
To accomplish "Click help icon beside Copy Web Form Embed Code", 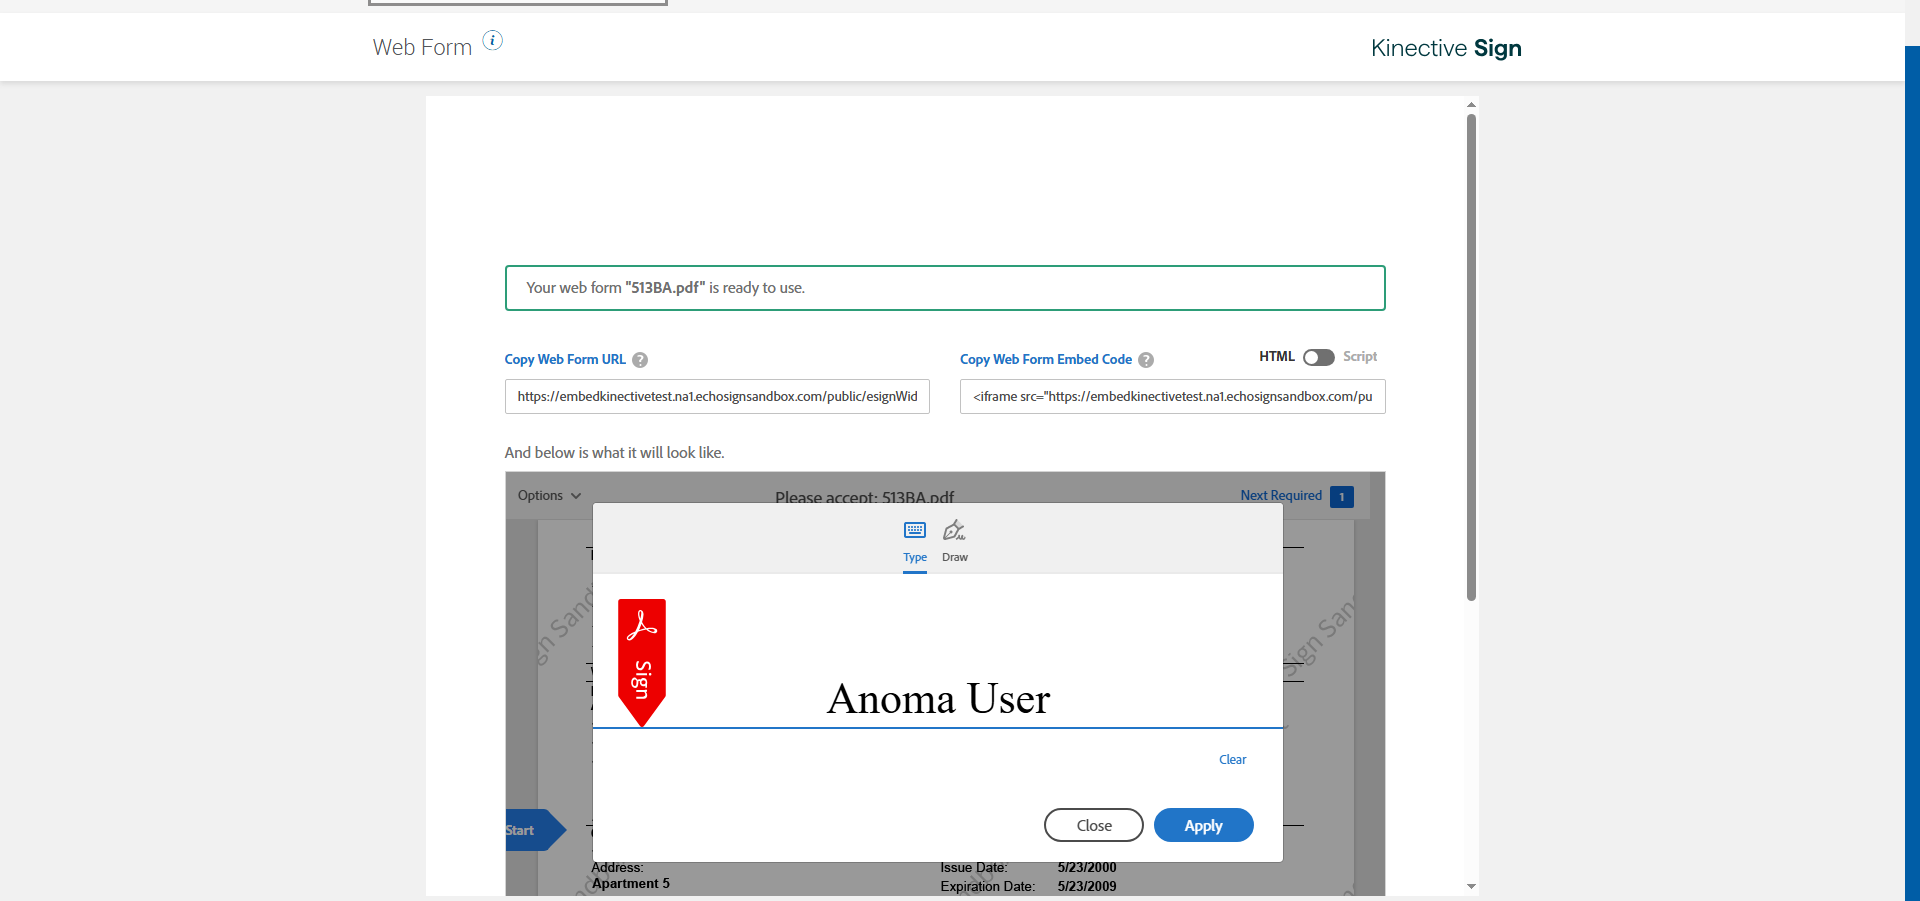I will [1146, 360].
